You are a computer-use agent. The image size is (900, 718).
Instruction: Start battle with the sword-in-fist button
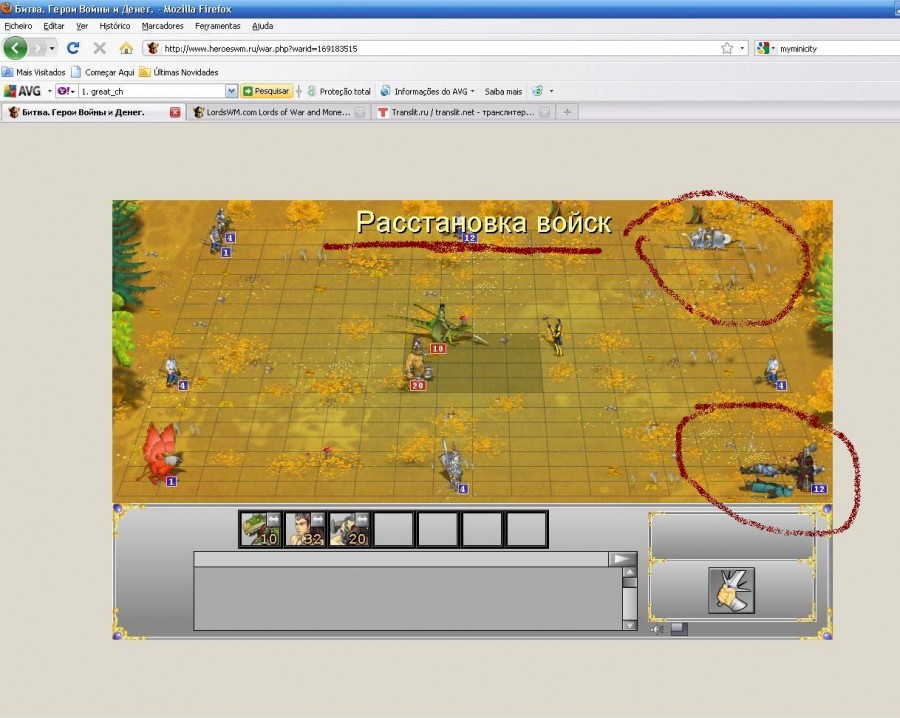731,591
